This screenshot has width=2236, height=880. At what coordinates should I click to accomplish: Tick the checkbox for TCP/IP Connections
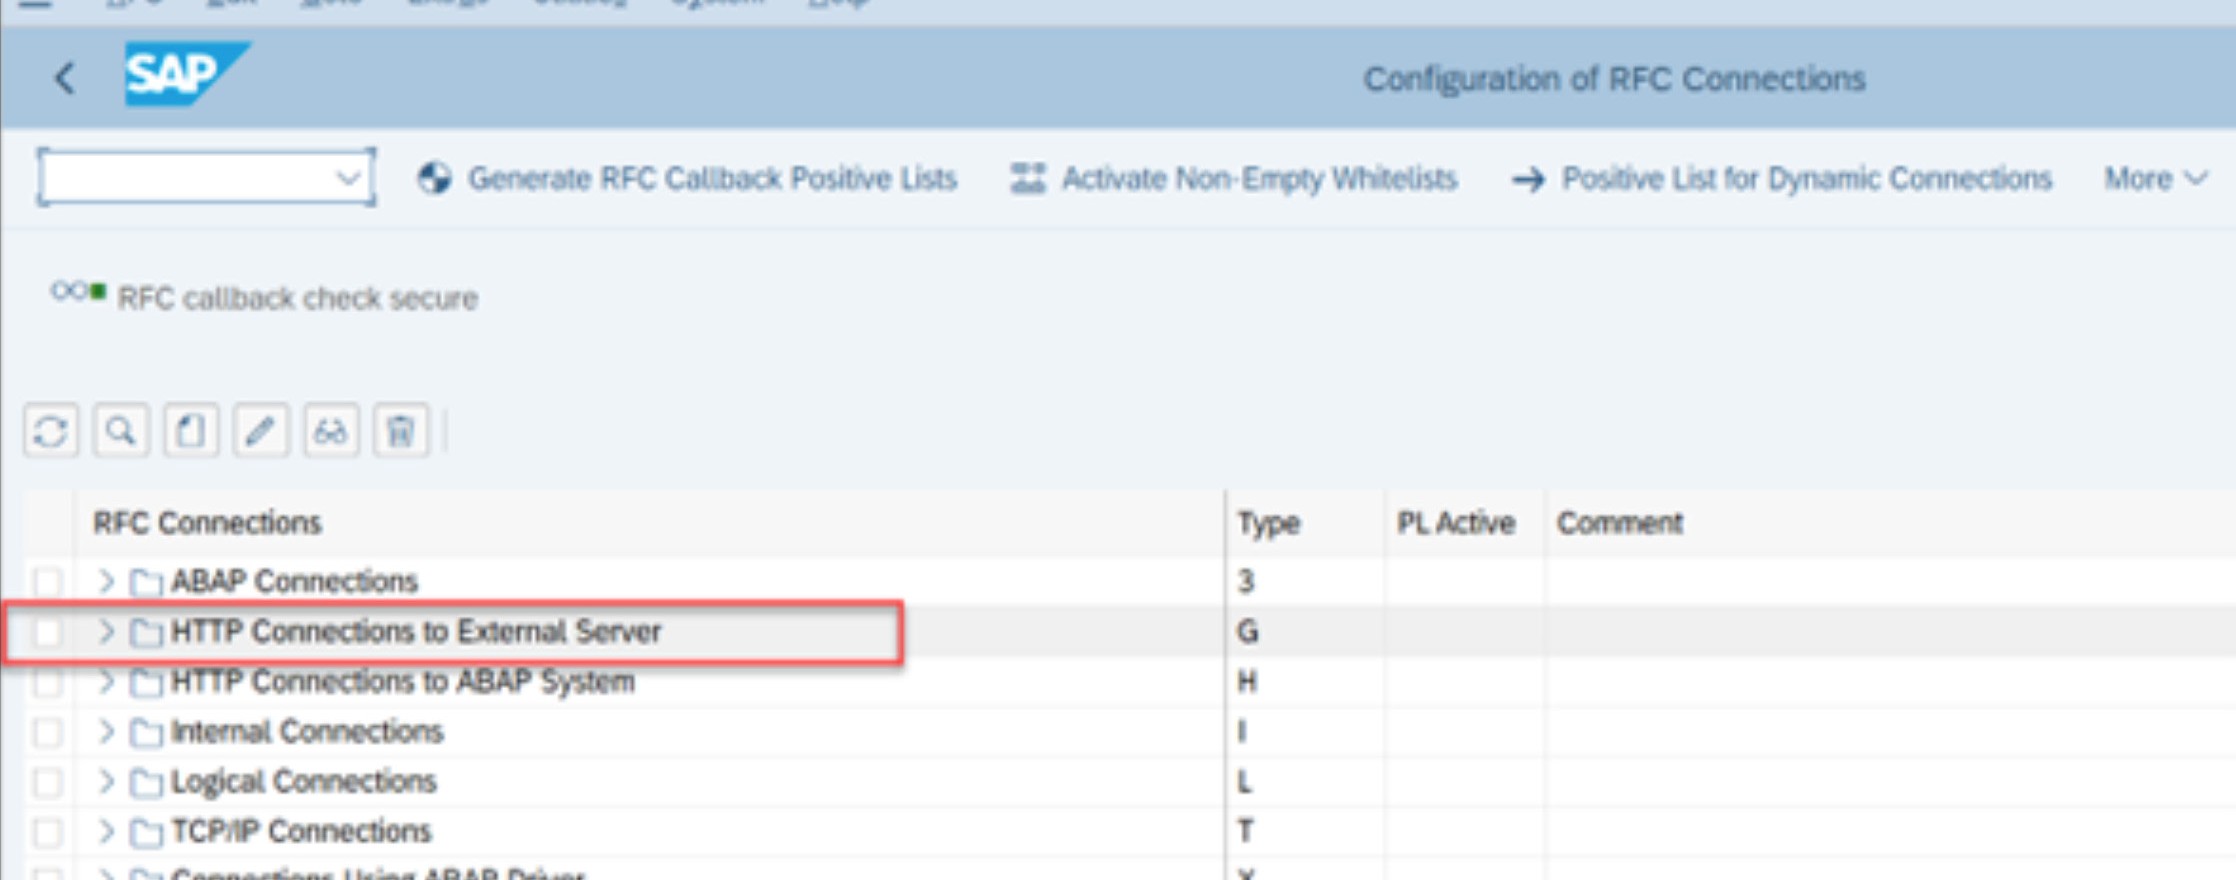[47, 832]
